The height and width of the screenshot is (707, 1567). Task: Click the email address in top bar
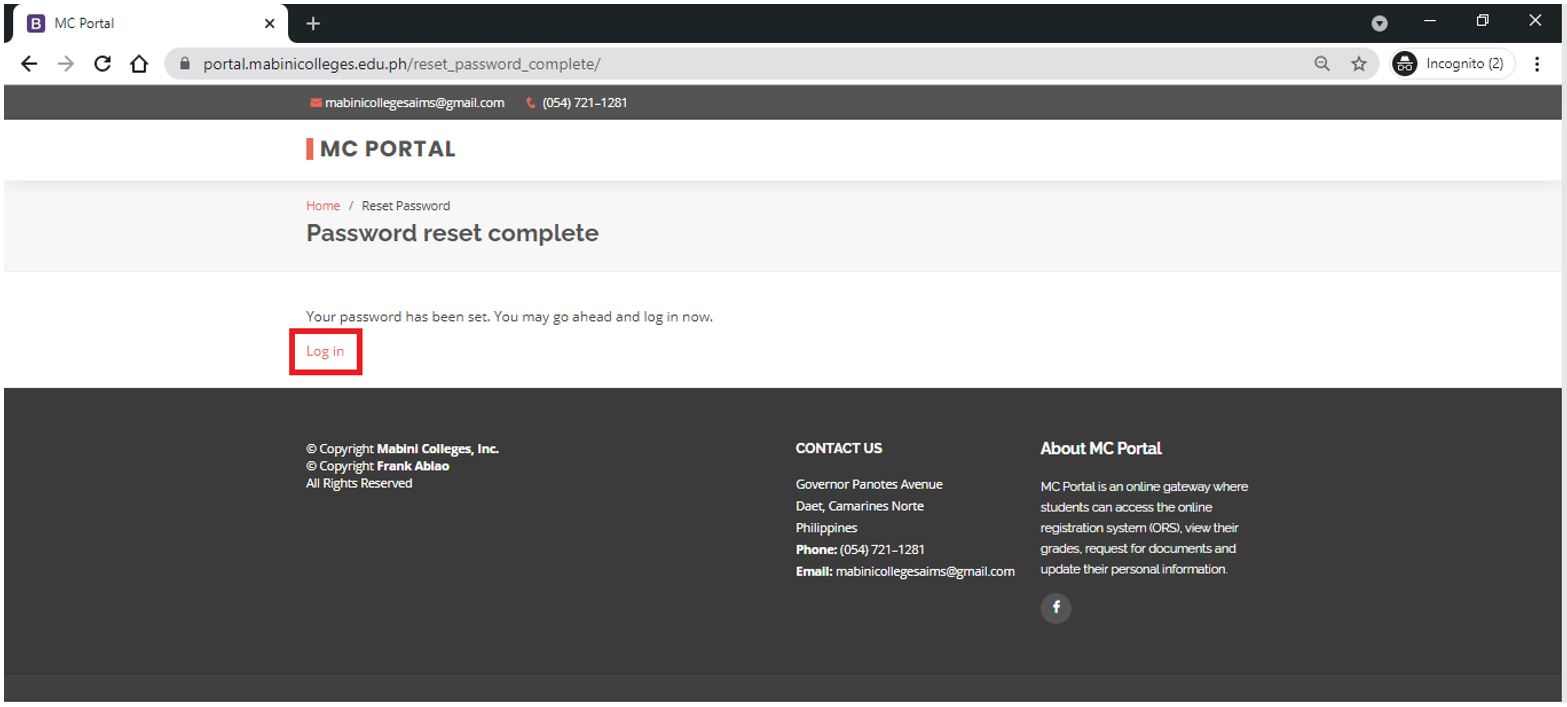414,103
